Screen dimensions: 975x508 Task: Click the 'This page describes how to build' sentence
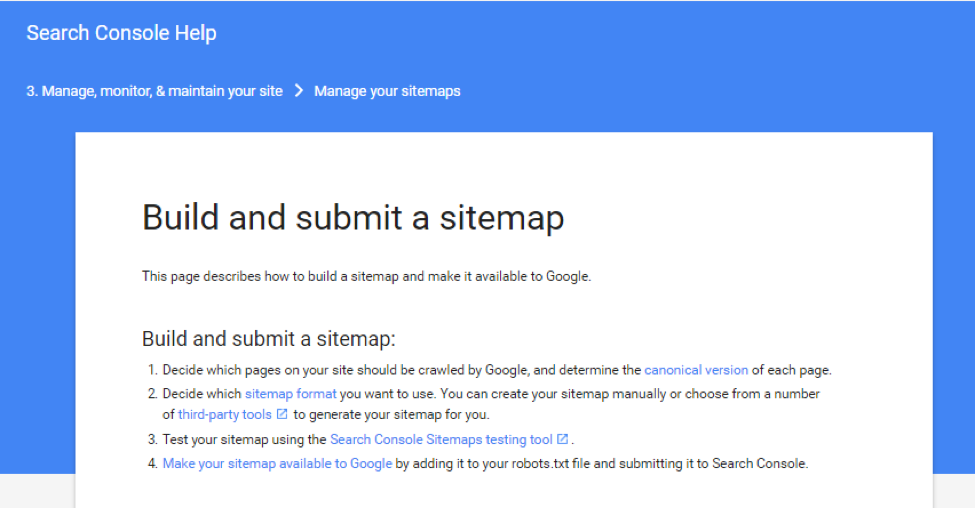[x=366, y=276]
